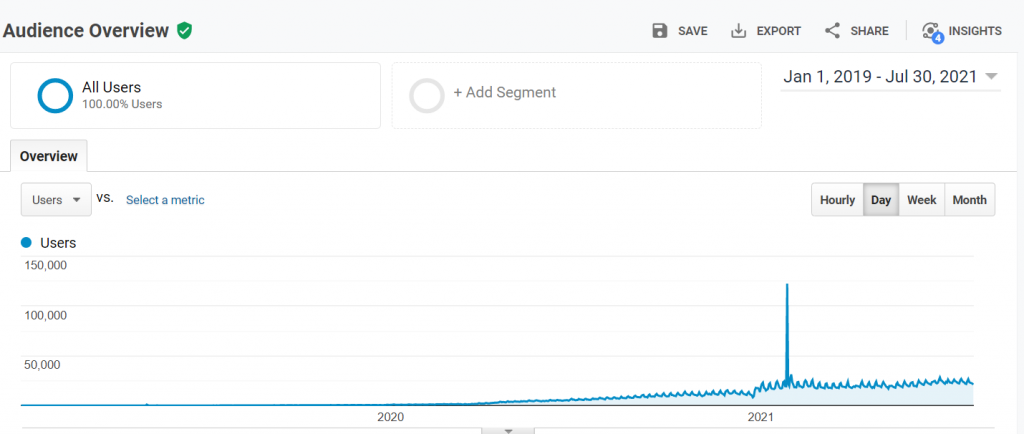Click the Select a metric link

165,200
